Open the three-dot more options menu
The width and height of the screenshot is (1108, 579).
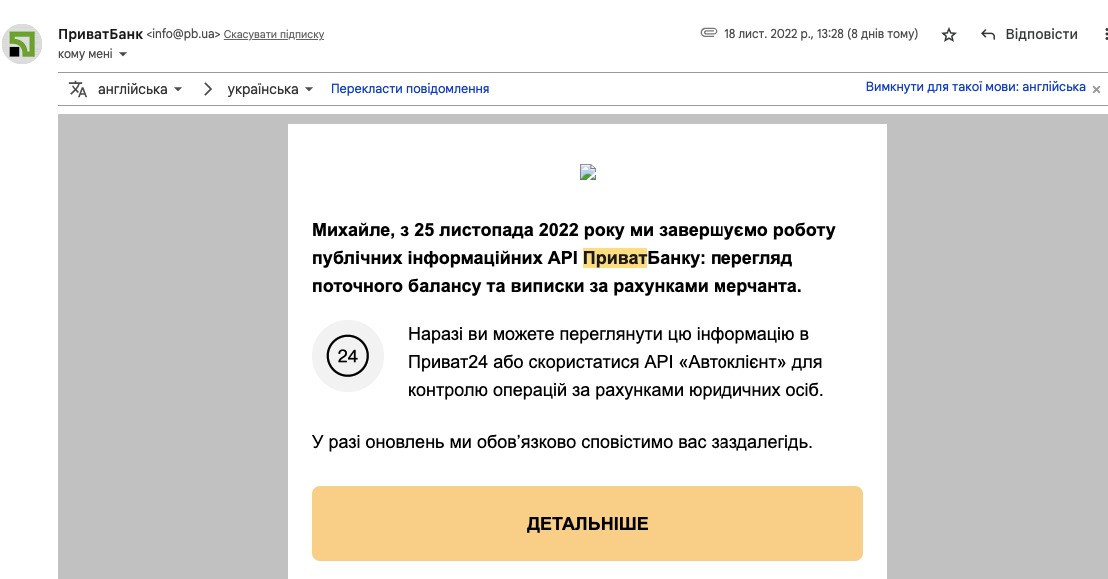(x=1104, y=35)
